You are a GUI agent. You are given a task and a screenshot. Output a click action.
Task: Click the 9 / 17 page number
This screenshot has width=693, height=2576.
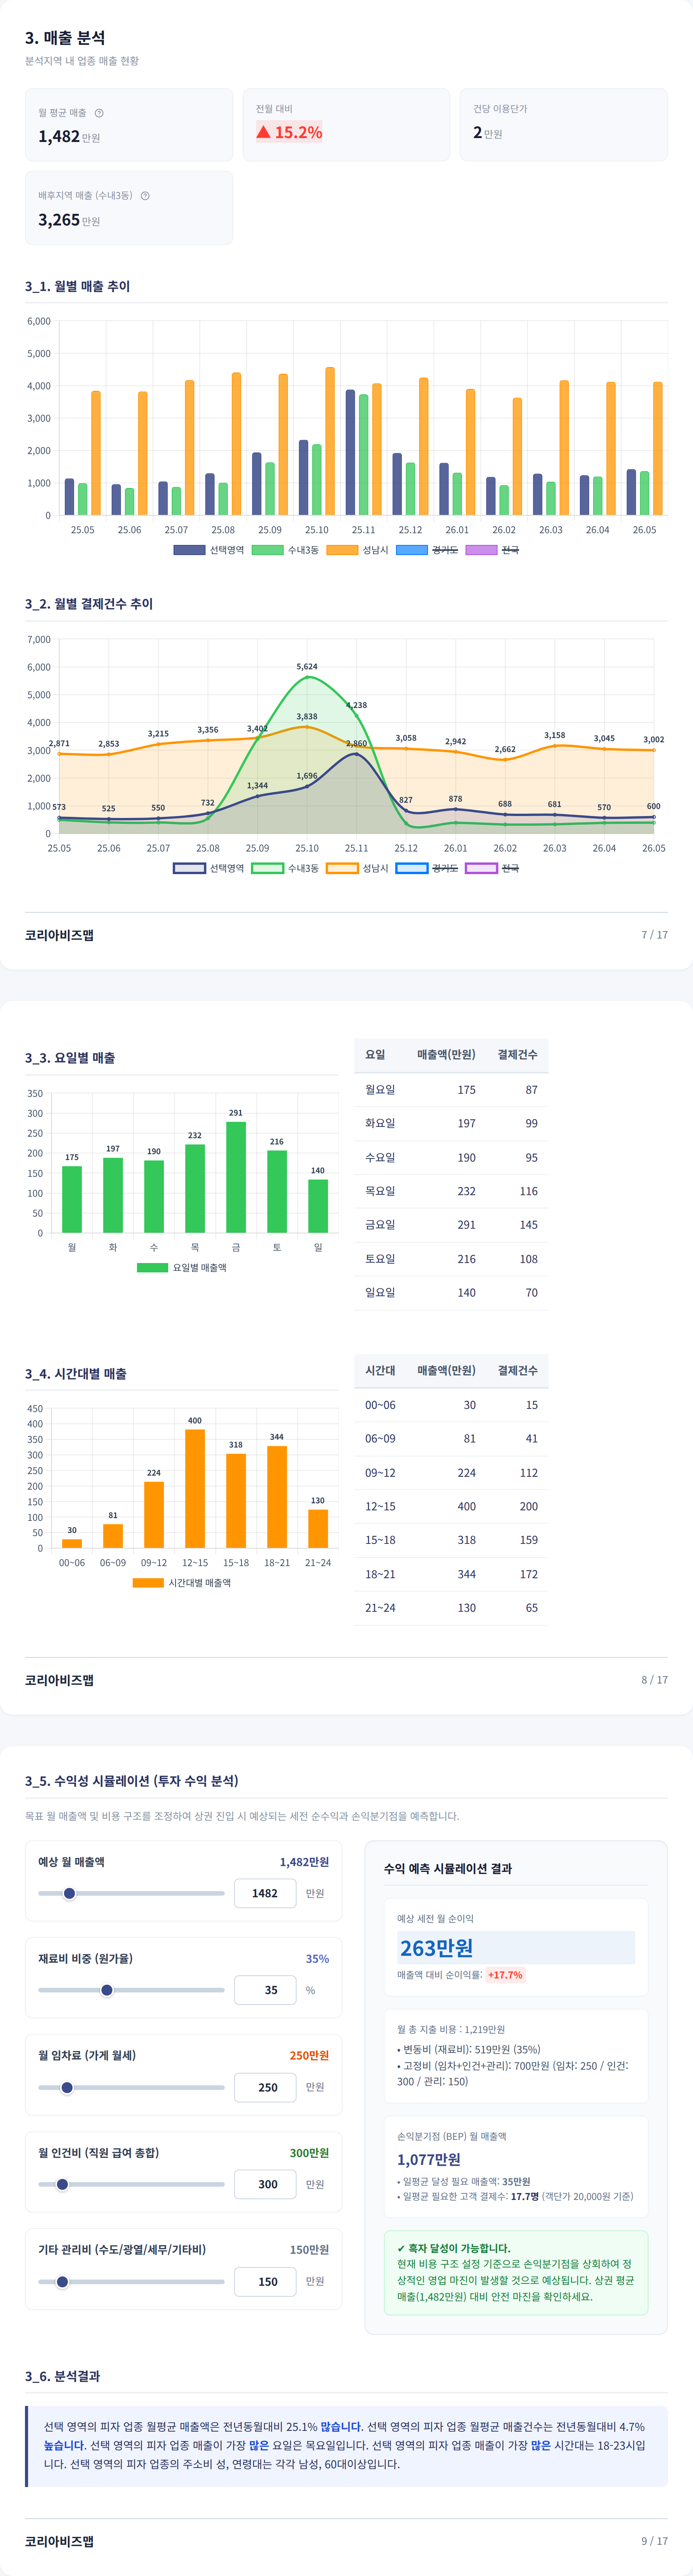coord(655,2541)
